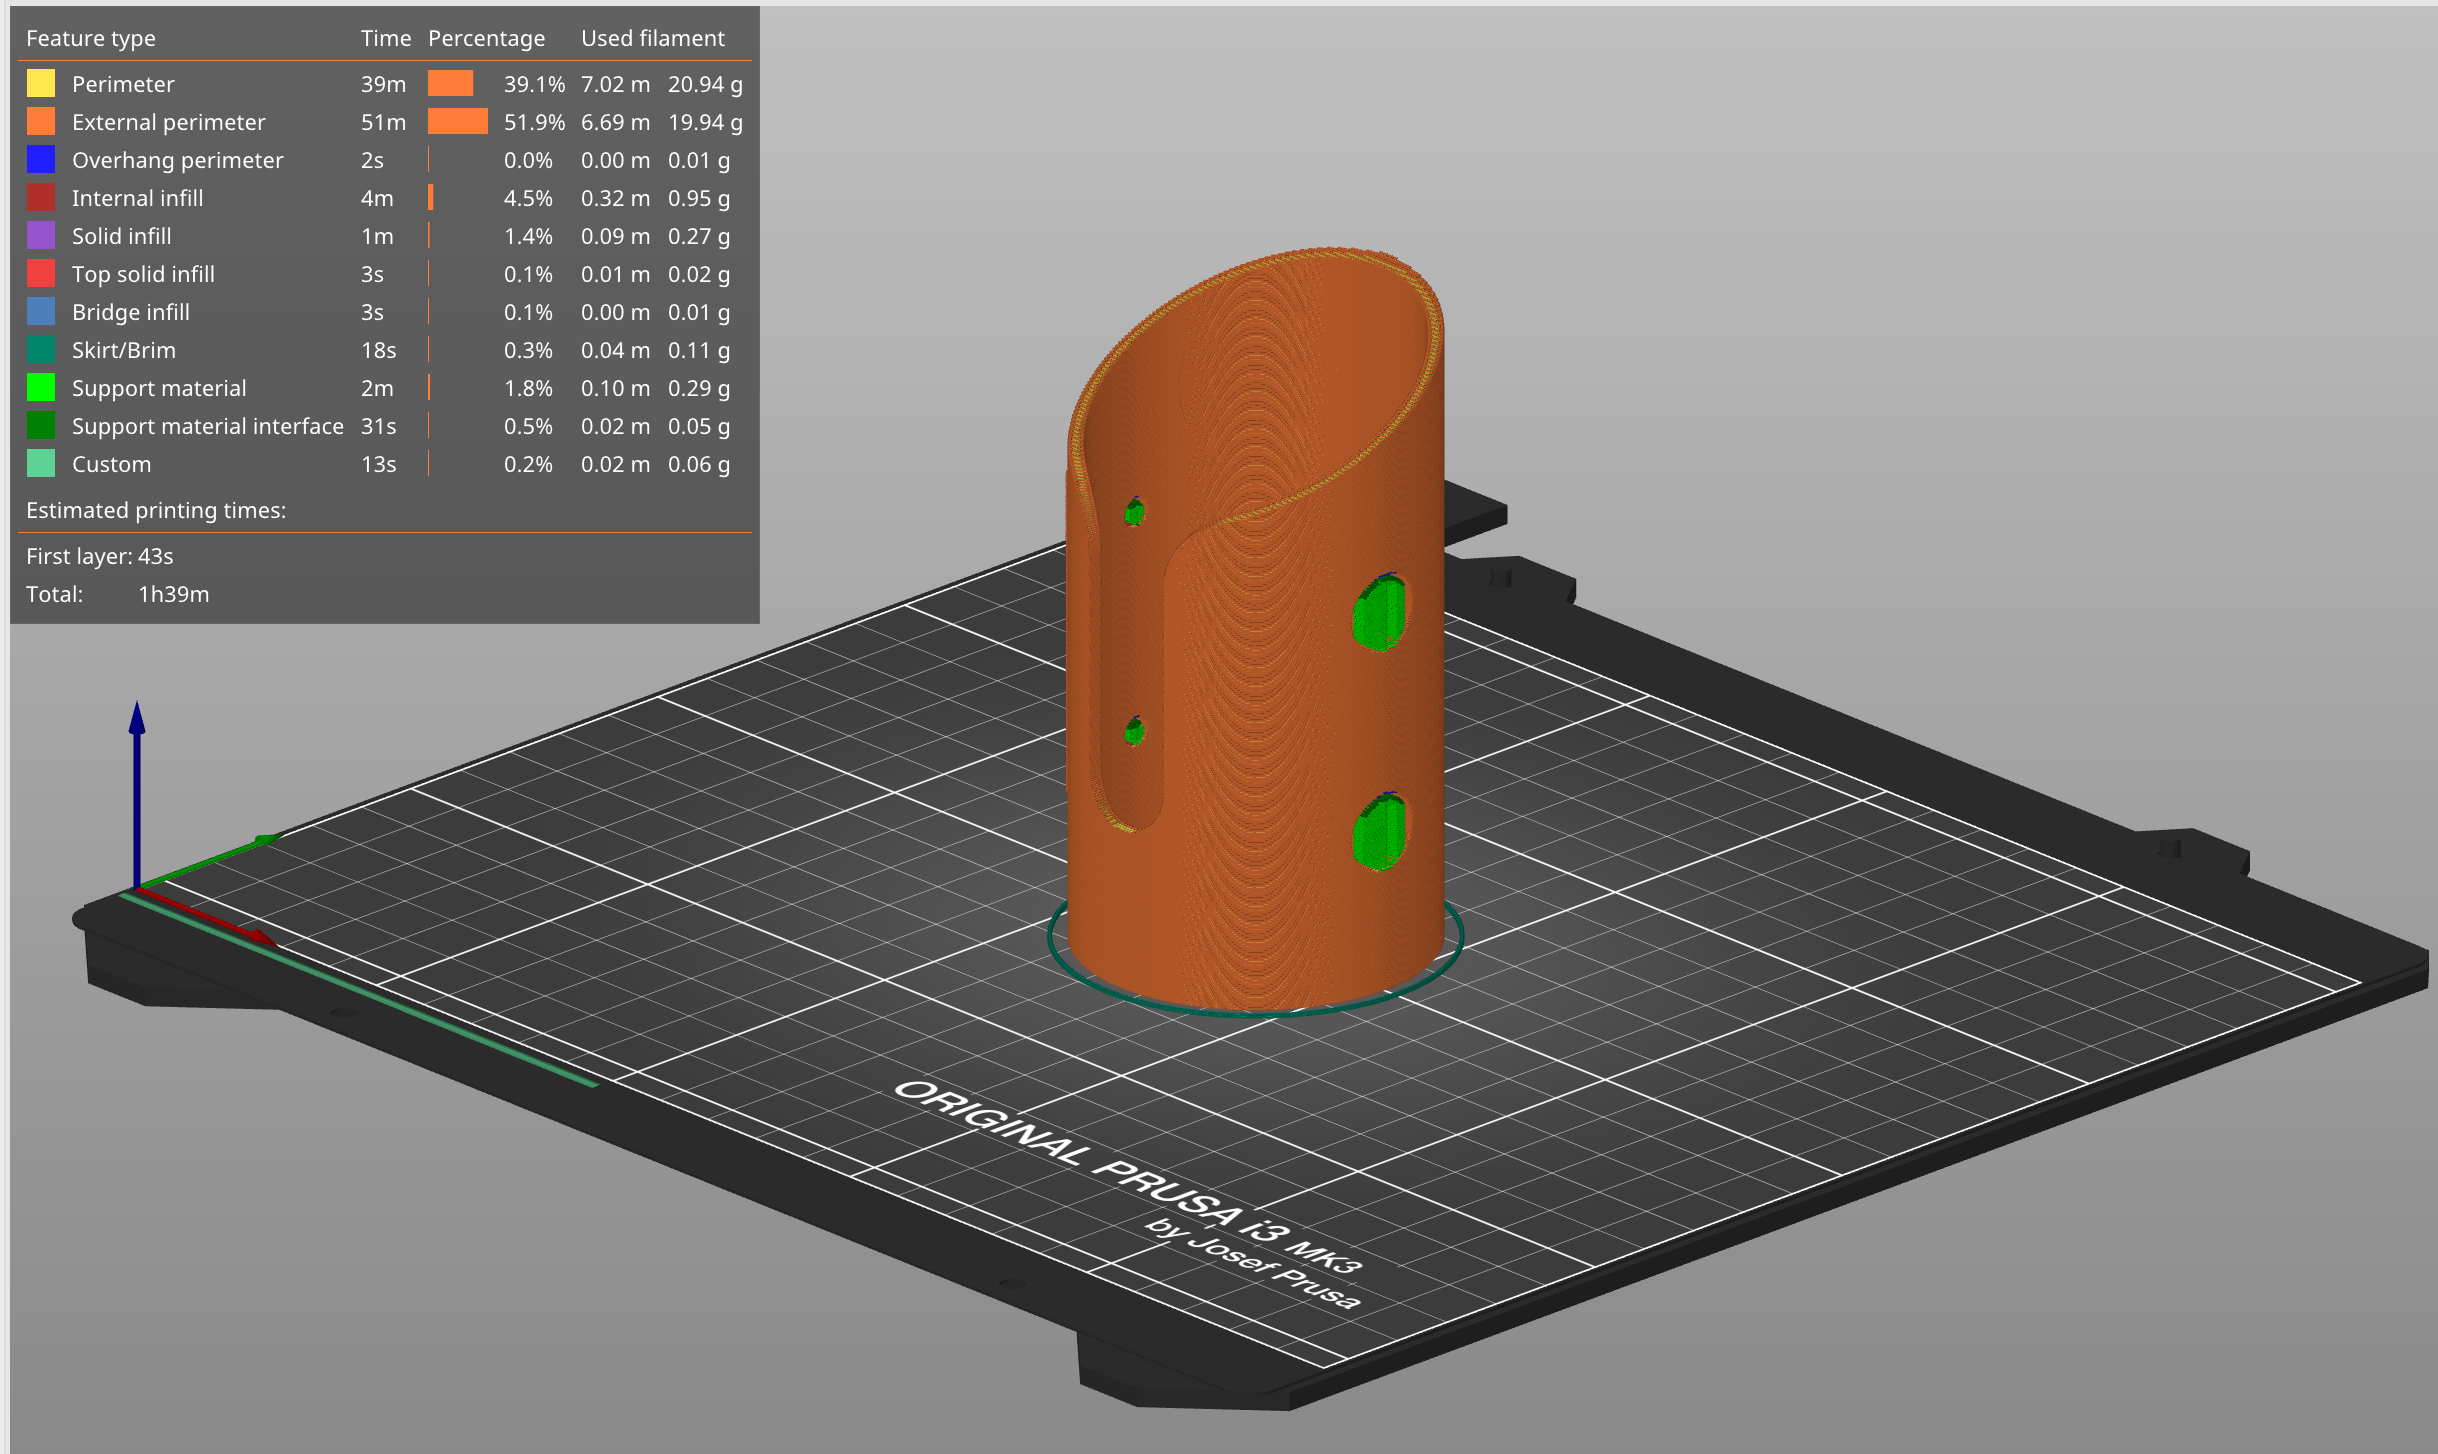The width and height of the screenshot is (2438, 1454).
Task: Click the light green Custom swatch
Action: 41,463
